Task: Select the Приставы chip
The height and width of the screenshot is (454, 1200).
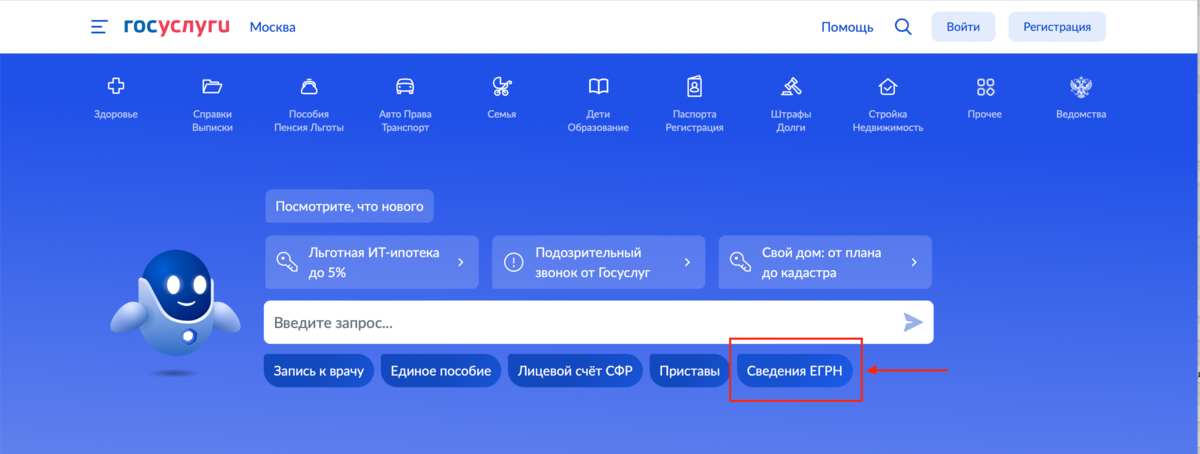Action: [690, 371]
